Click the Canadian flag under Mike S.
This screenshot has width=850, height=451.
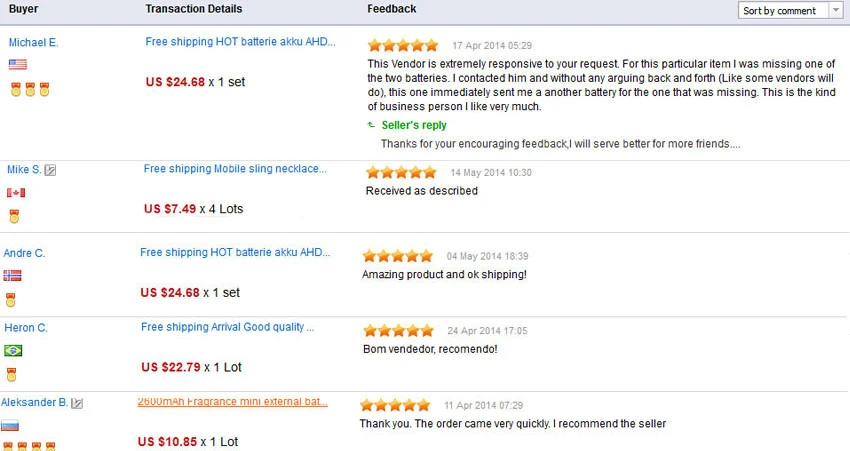[x=15, y=193]
